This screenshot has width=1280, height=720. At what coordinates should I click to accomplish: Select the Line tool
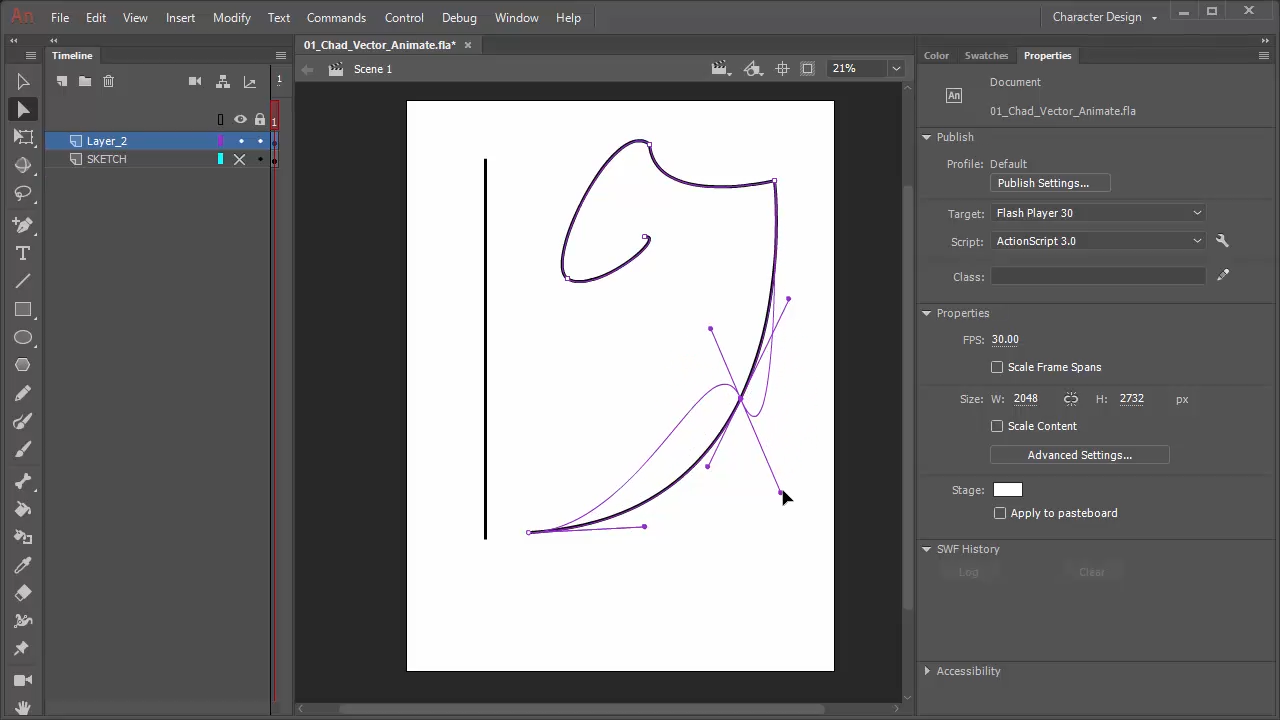coord(23,282)
